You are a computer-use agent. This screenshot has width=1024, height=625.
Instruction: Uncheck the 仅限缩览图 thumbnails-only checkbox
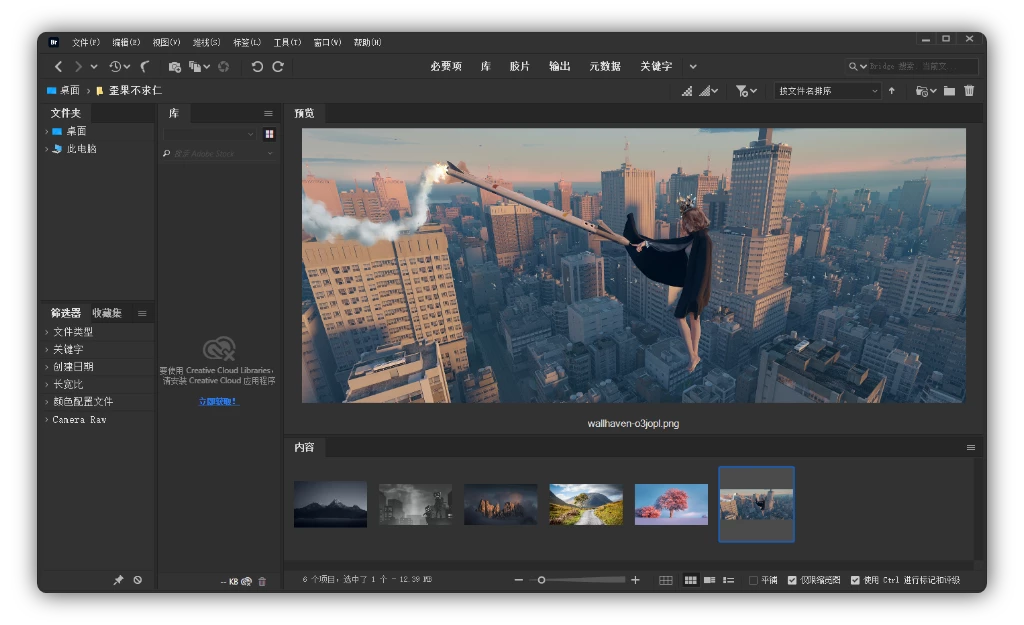coord(792,580)
